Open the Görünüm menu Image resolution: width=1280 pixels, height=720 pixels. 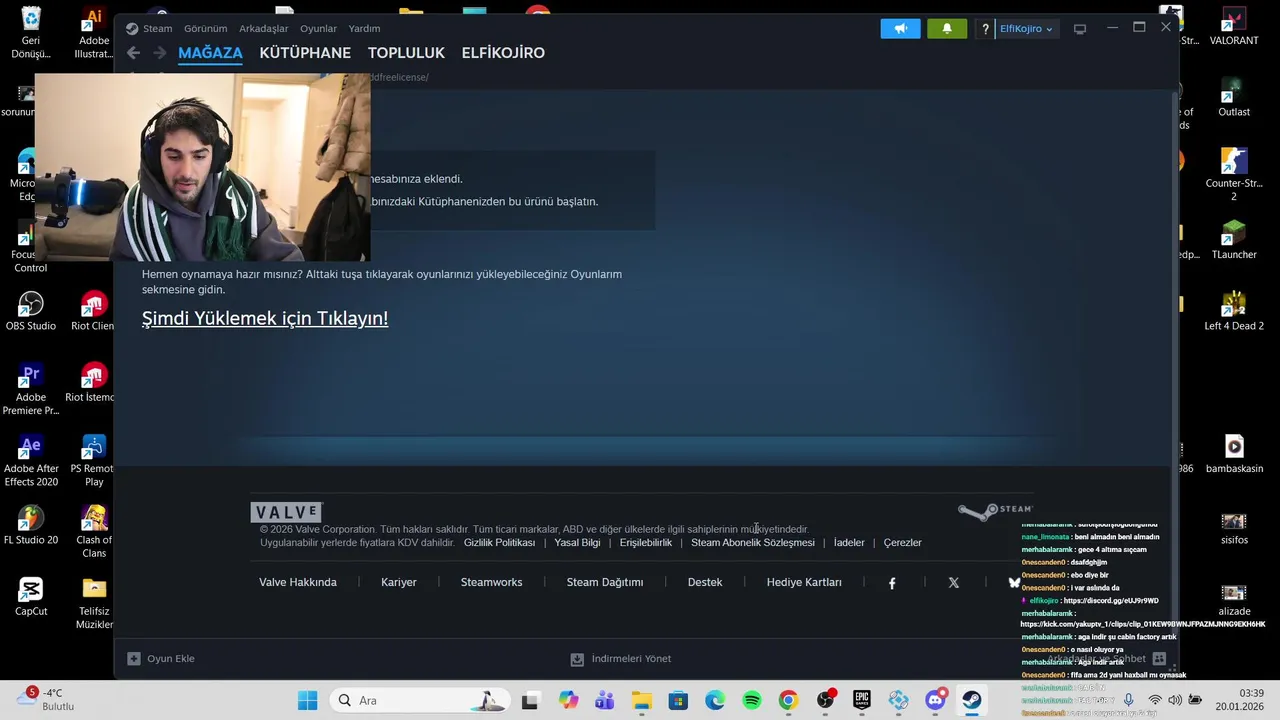(x=205, y=28)
